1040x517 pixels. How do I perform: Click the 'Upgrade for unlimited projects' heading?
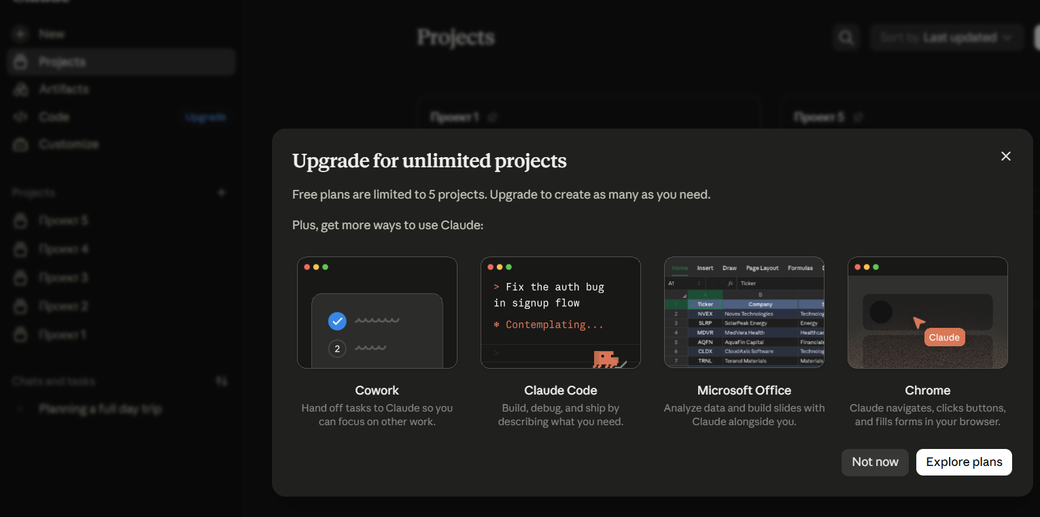click(x=429, y=161)
